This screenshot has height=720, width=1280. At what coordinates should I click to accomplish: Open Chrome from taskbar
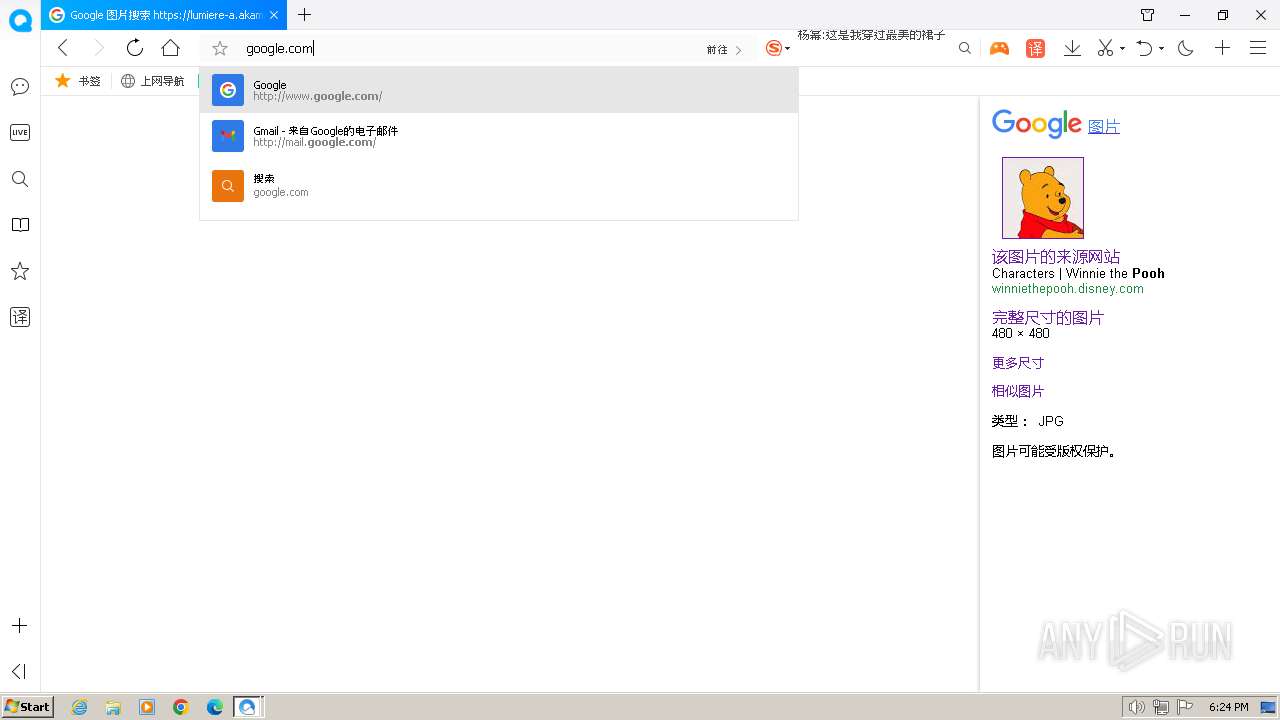click(x=181, y=707)
